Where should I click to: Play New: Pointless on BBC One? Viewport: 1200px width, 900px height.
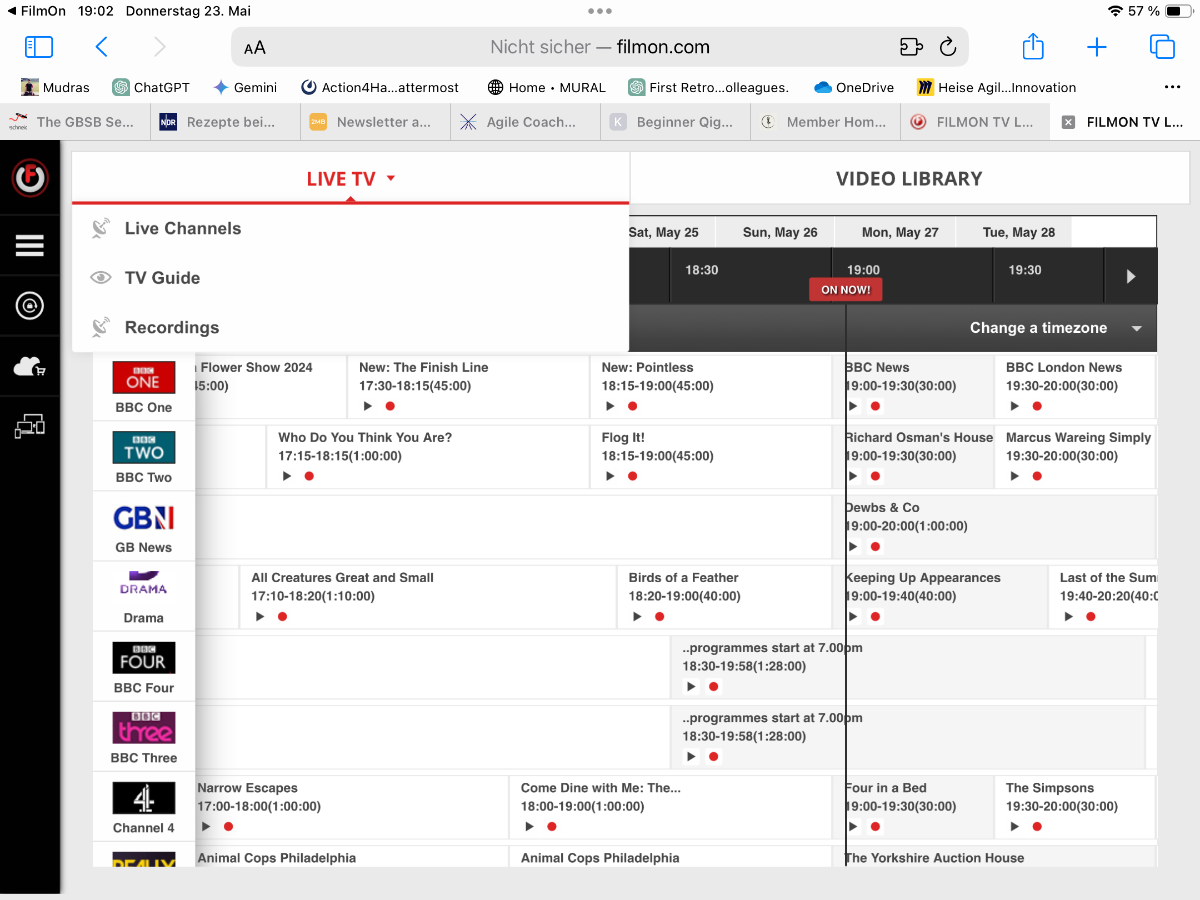(x=610, y=406)
